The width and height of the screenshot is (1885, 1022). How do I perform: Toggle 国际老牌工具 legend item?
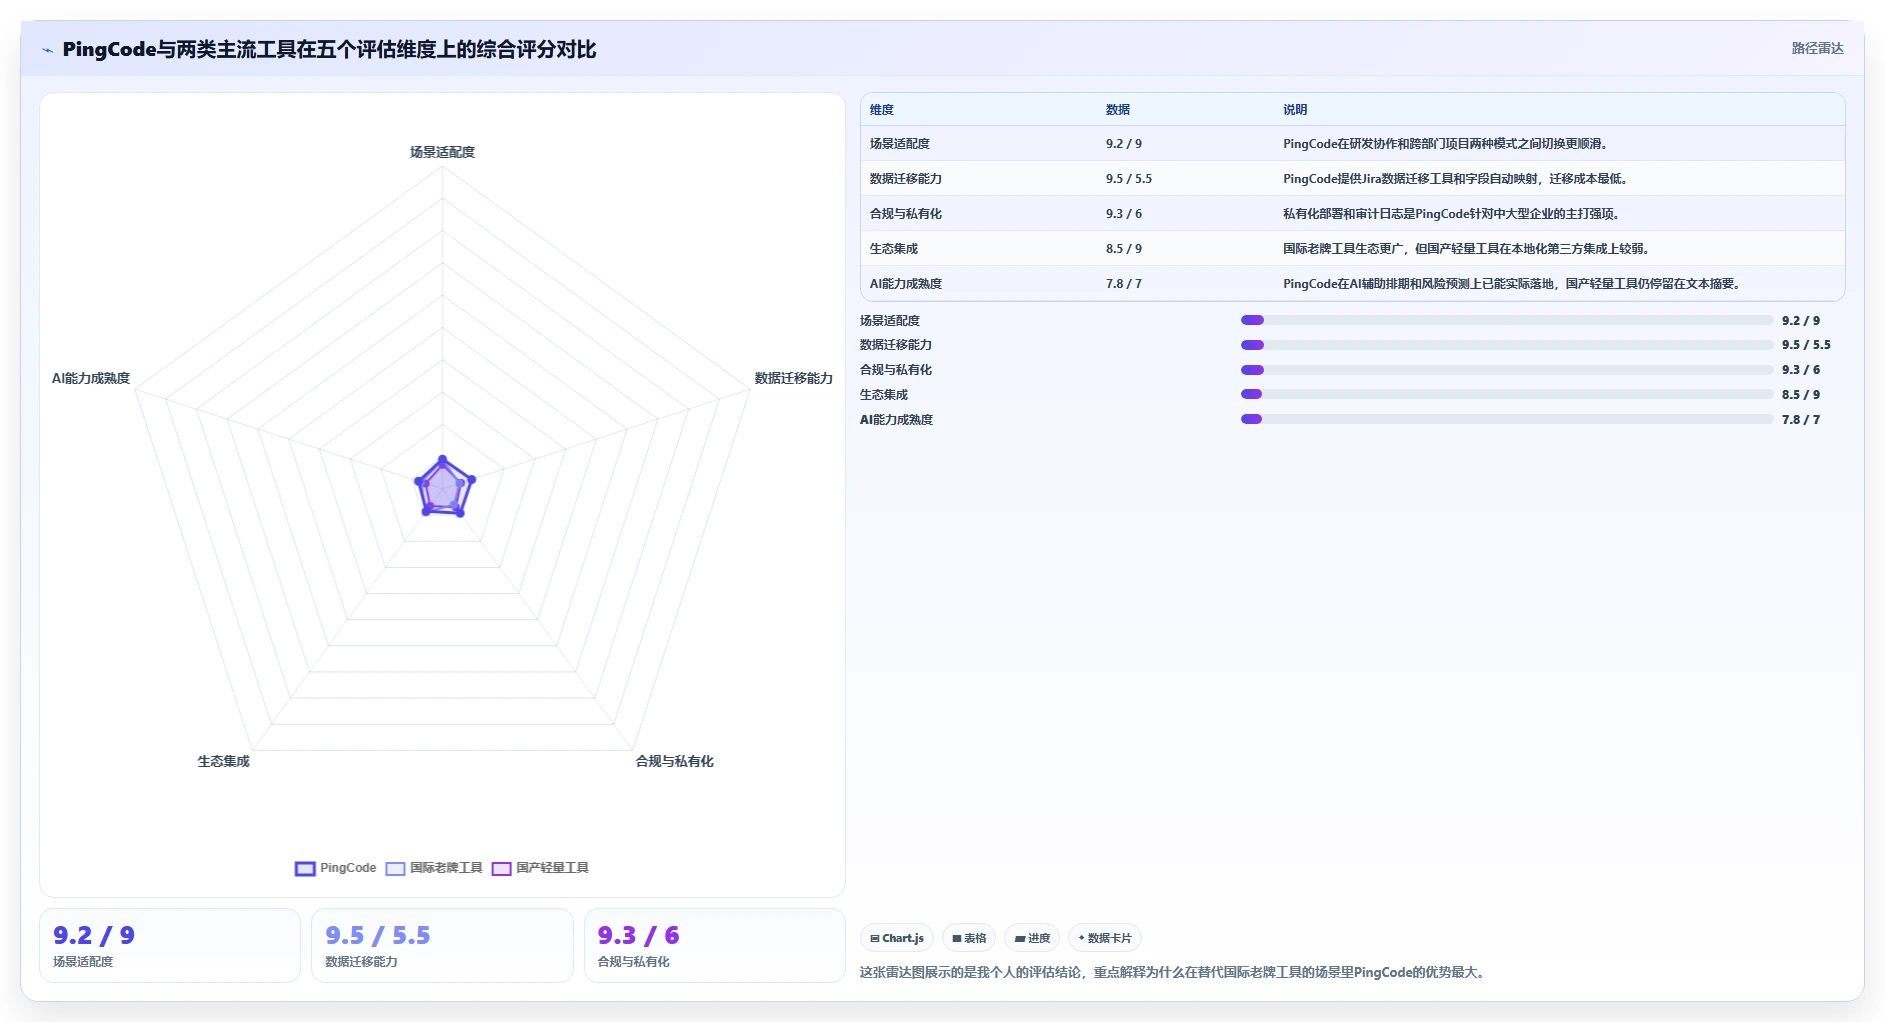(x=434, y=868)
